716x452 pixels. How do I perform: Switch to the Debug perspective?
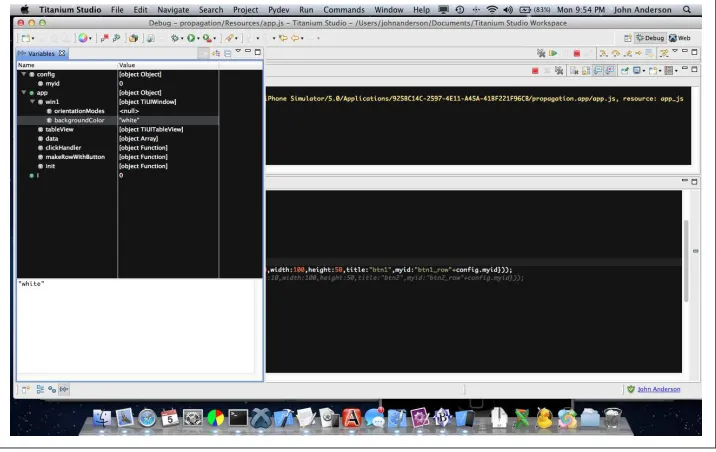(x=650, y=38)
